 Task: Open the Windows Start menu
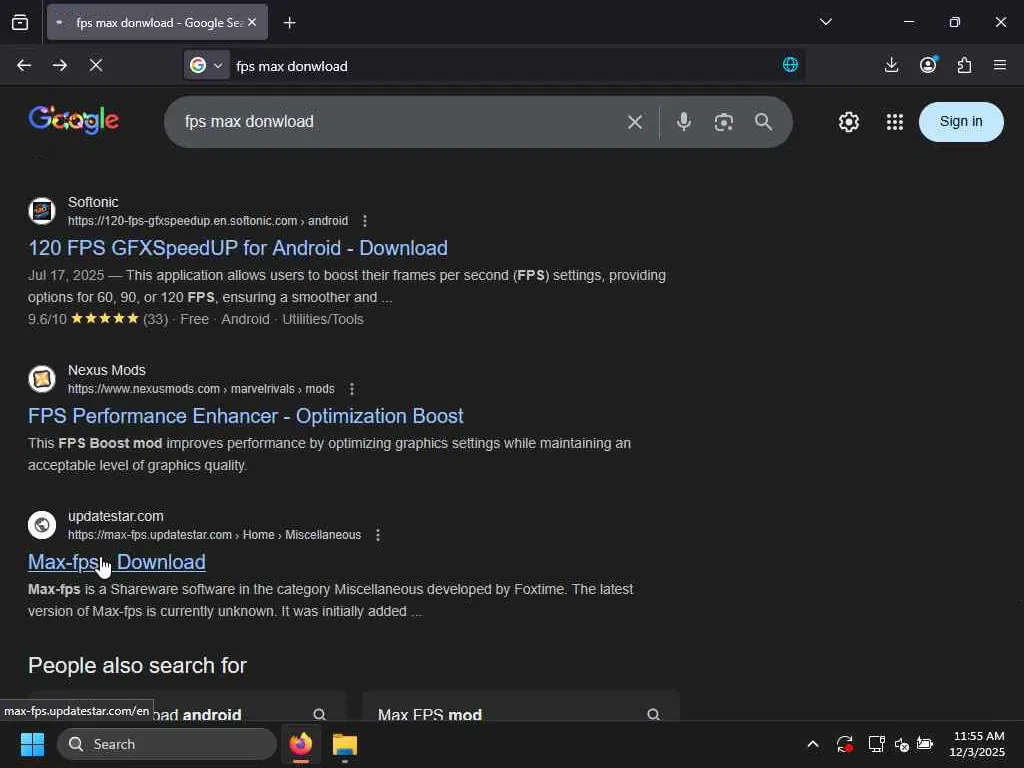coord(32,744)
